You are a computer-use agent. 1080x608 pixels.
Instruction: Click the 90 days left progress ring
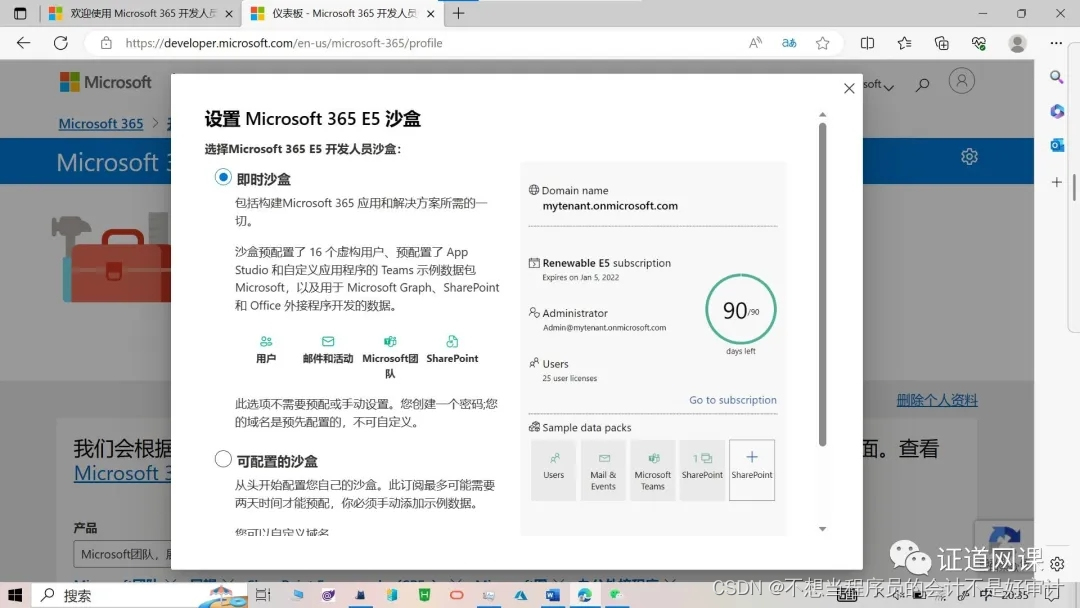coord(740,309)
